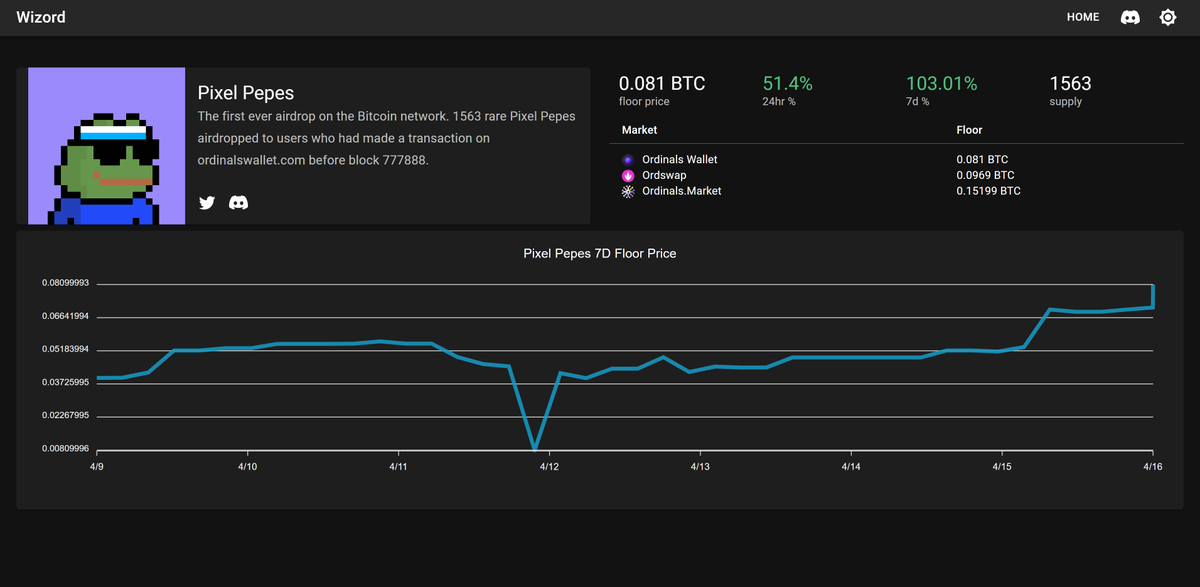The width and height of the screenshot is (1200, 587).
Task: Click the Wizord logo title
Action: pyautogui.click(x=41, y=17)
